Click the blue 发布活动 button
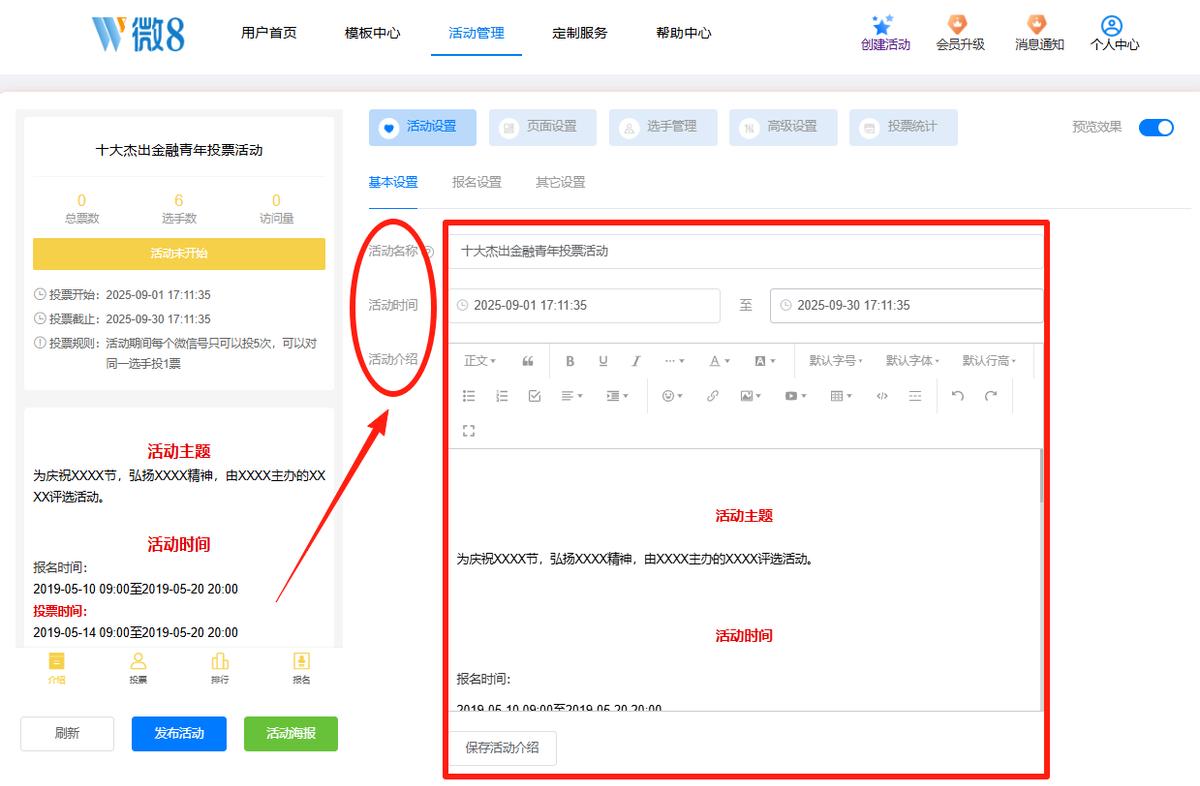Viewport: 1200px width, 786px height. (179, 733)
